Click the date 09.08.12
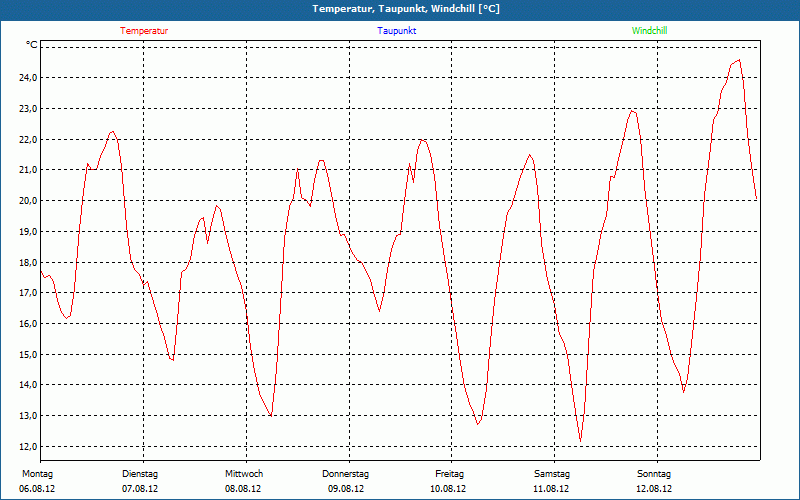The image size is (800, 500). point(346,489)
